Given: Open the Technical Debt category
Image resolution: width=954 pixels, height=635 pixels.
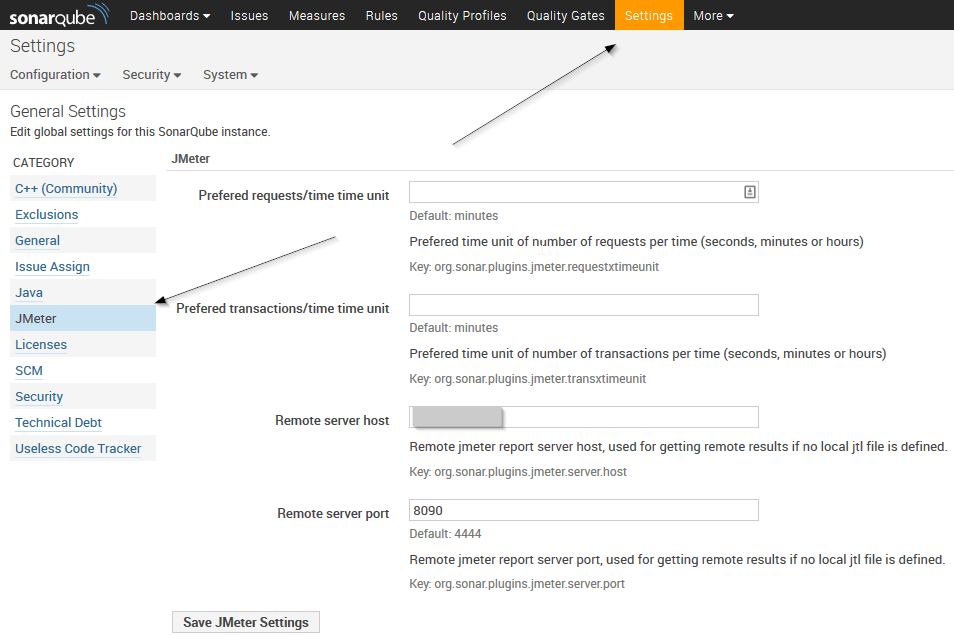Looking at the screenshot, I should click(58, 422).
